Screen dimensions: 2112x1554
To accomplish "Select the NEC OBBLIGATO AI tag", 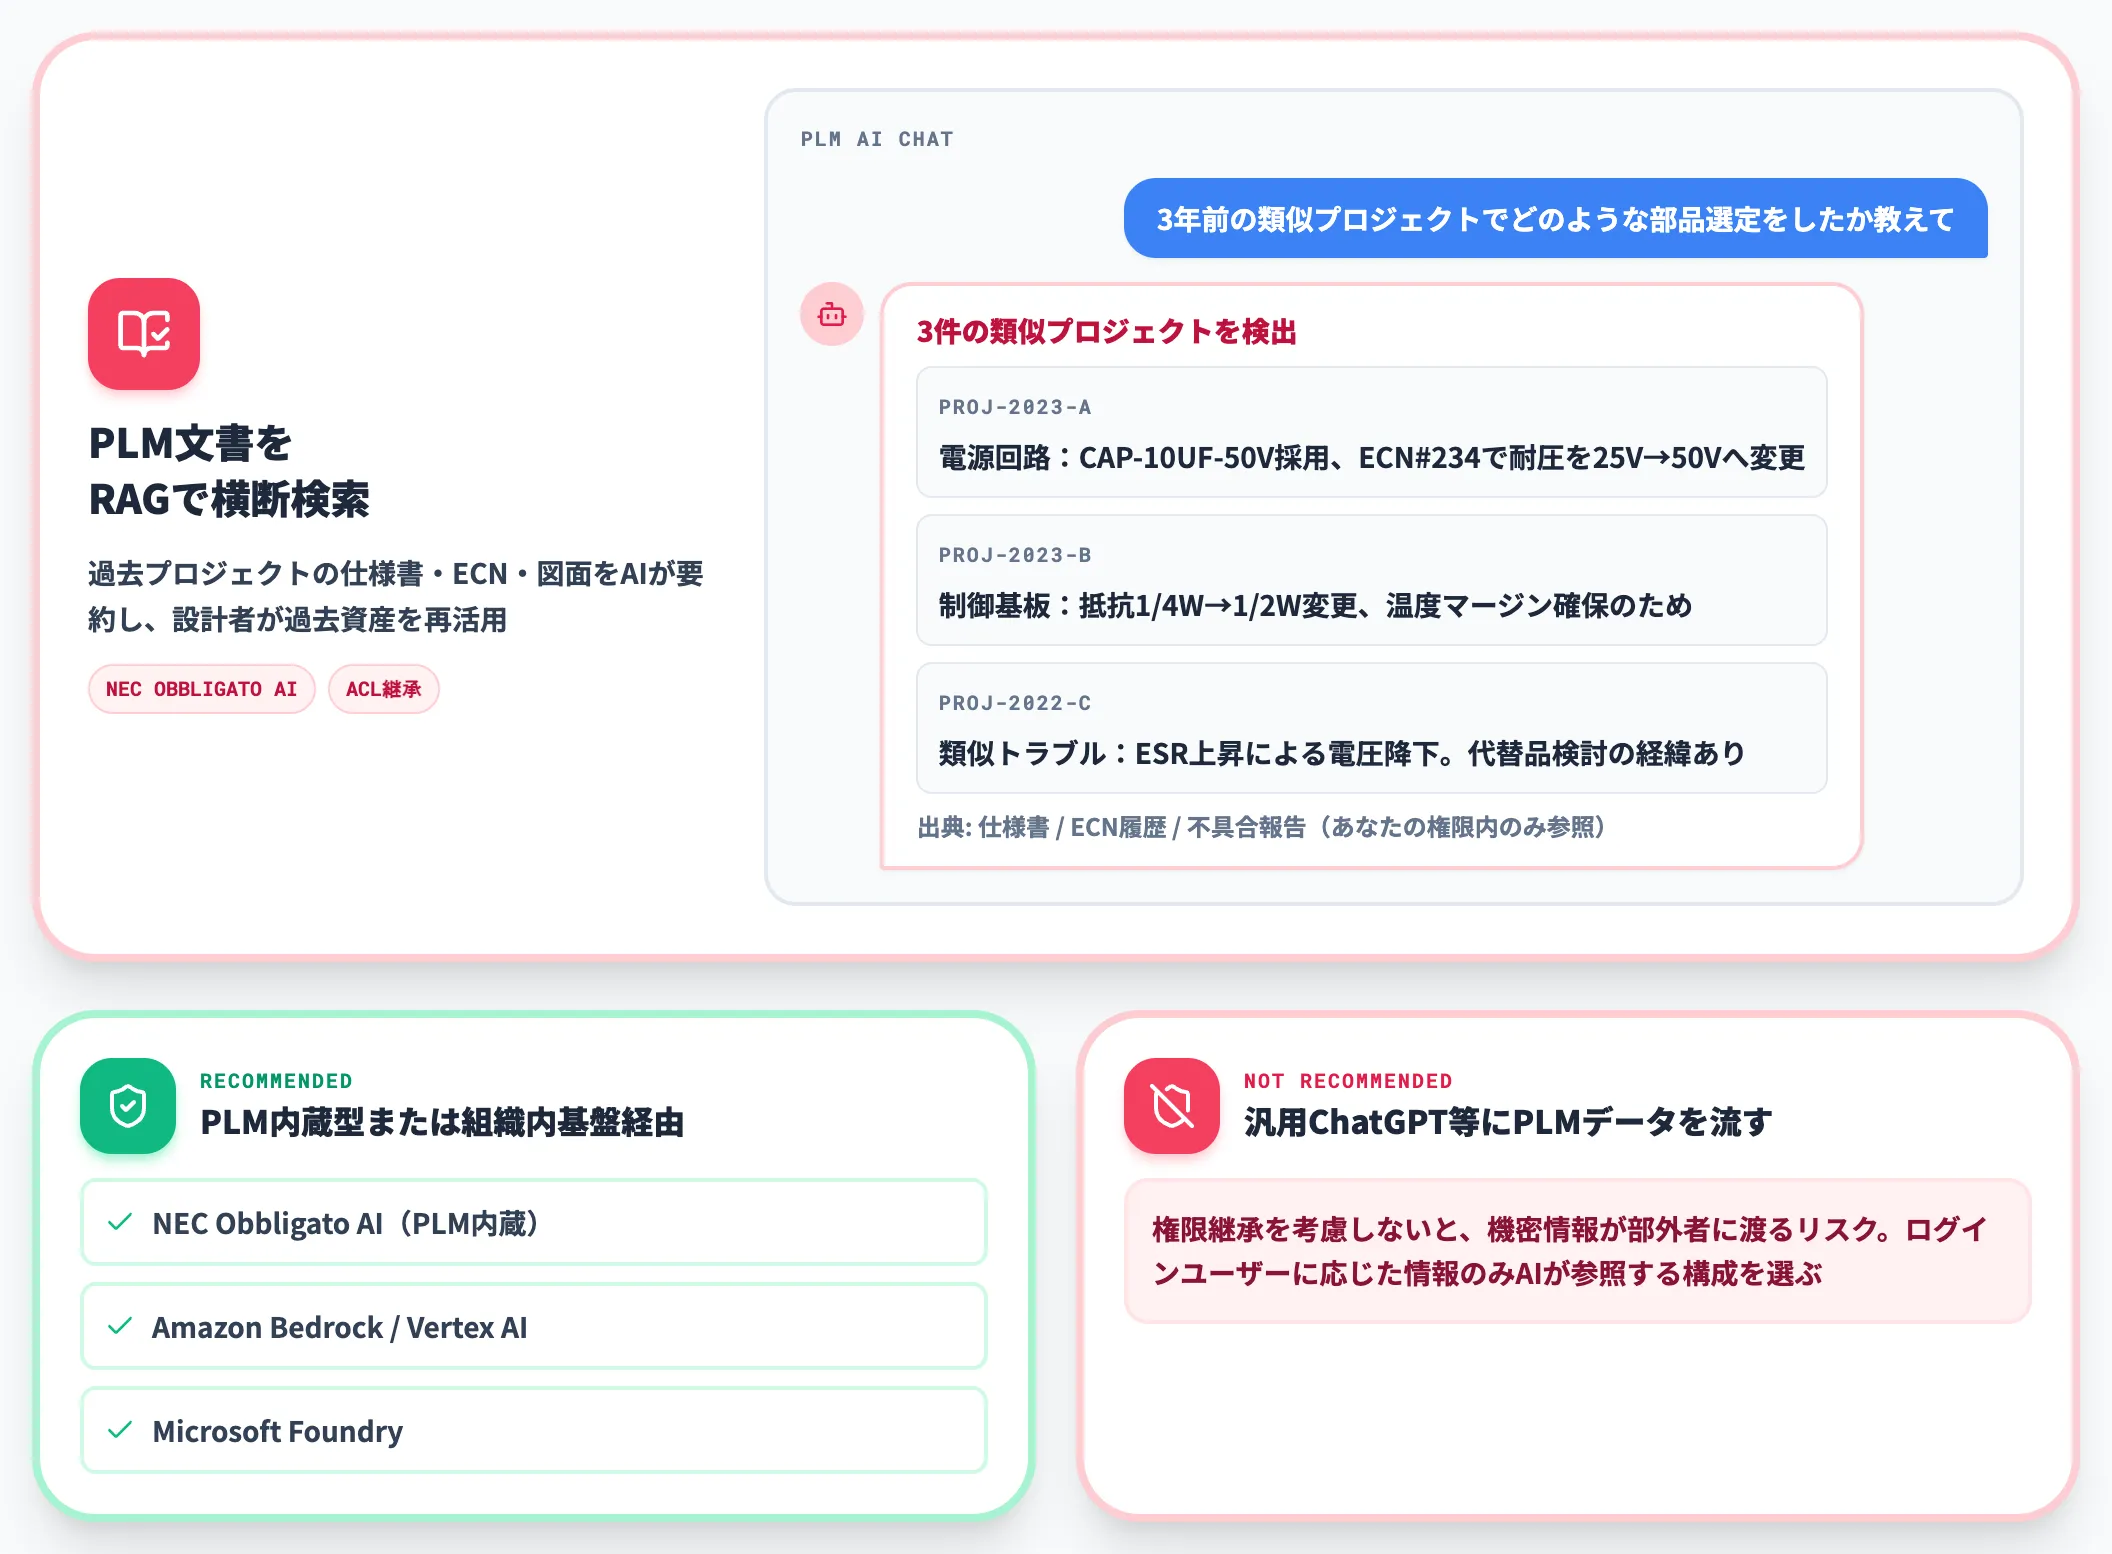I will 202,689.
